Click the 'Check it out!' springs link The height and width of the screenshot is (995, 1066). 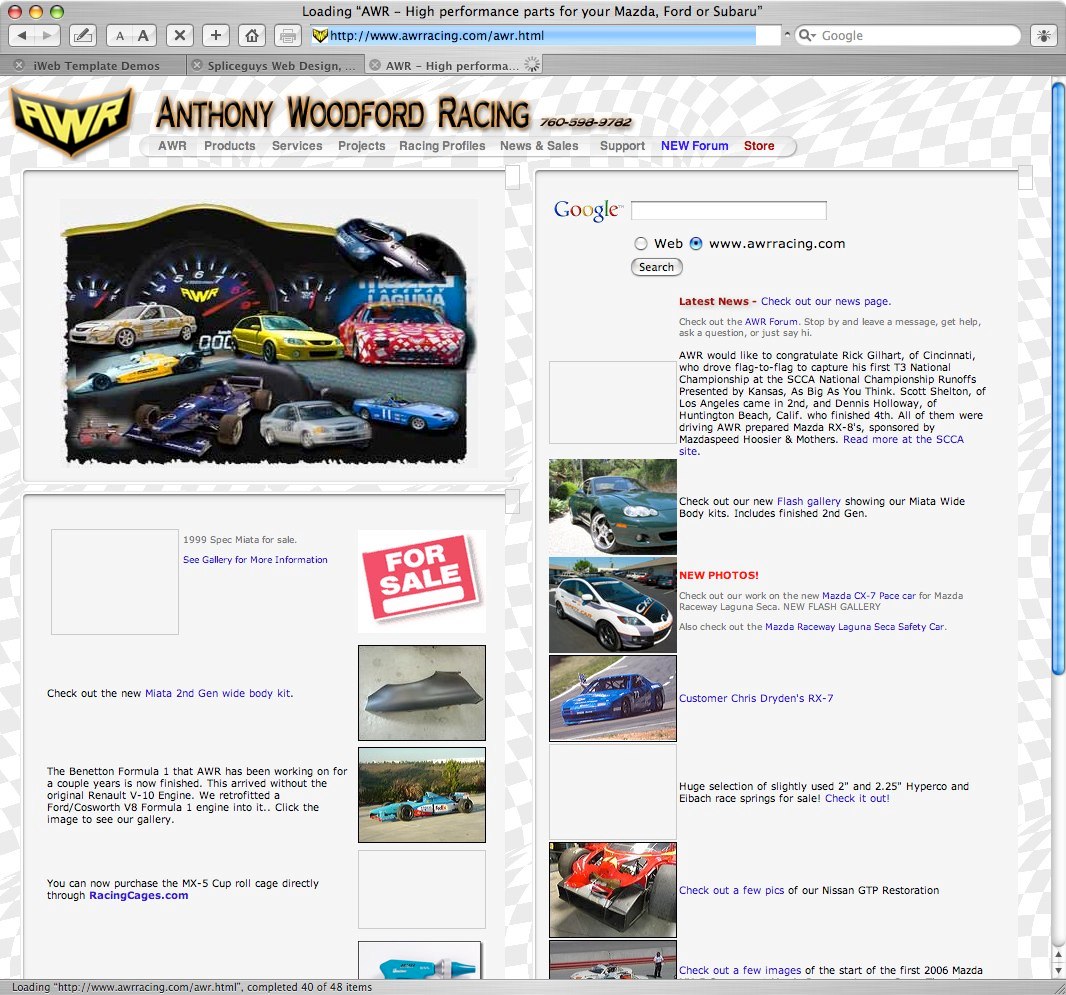(857, 798)
